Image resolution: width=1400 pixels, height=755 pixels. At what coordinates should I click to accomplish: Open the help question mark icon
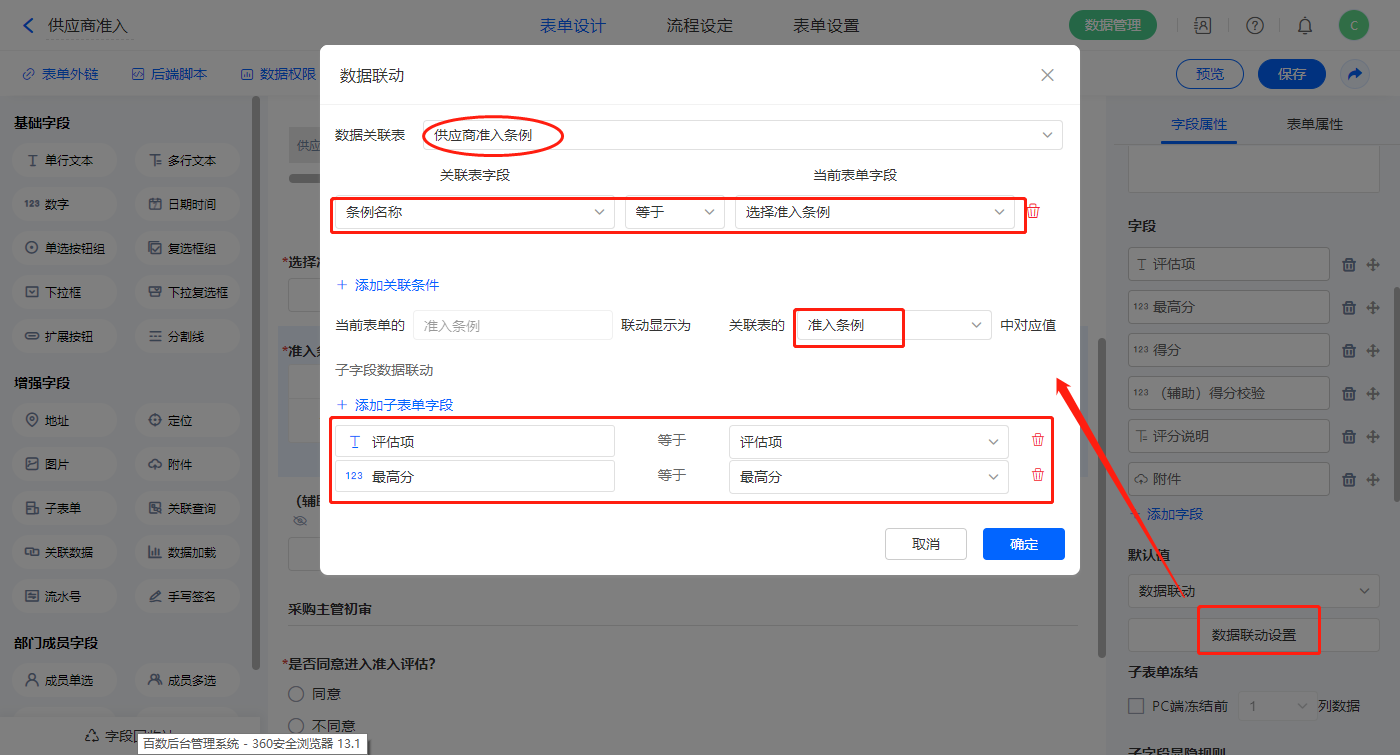coord(1255,26)
